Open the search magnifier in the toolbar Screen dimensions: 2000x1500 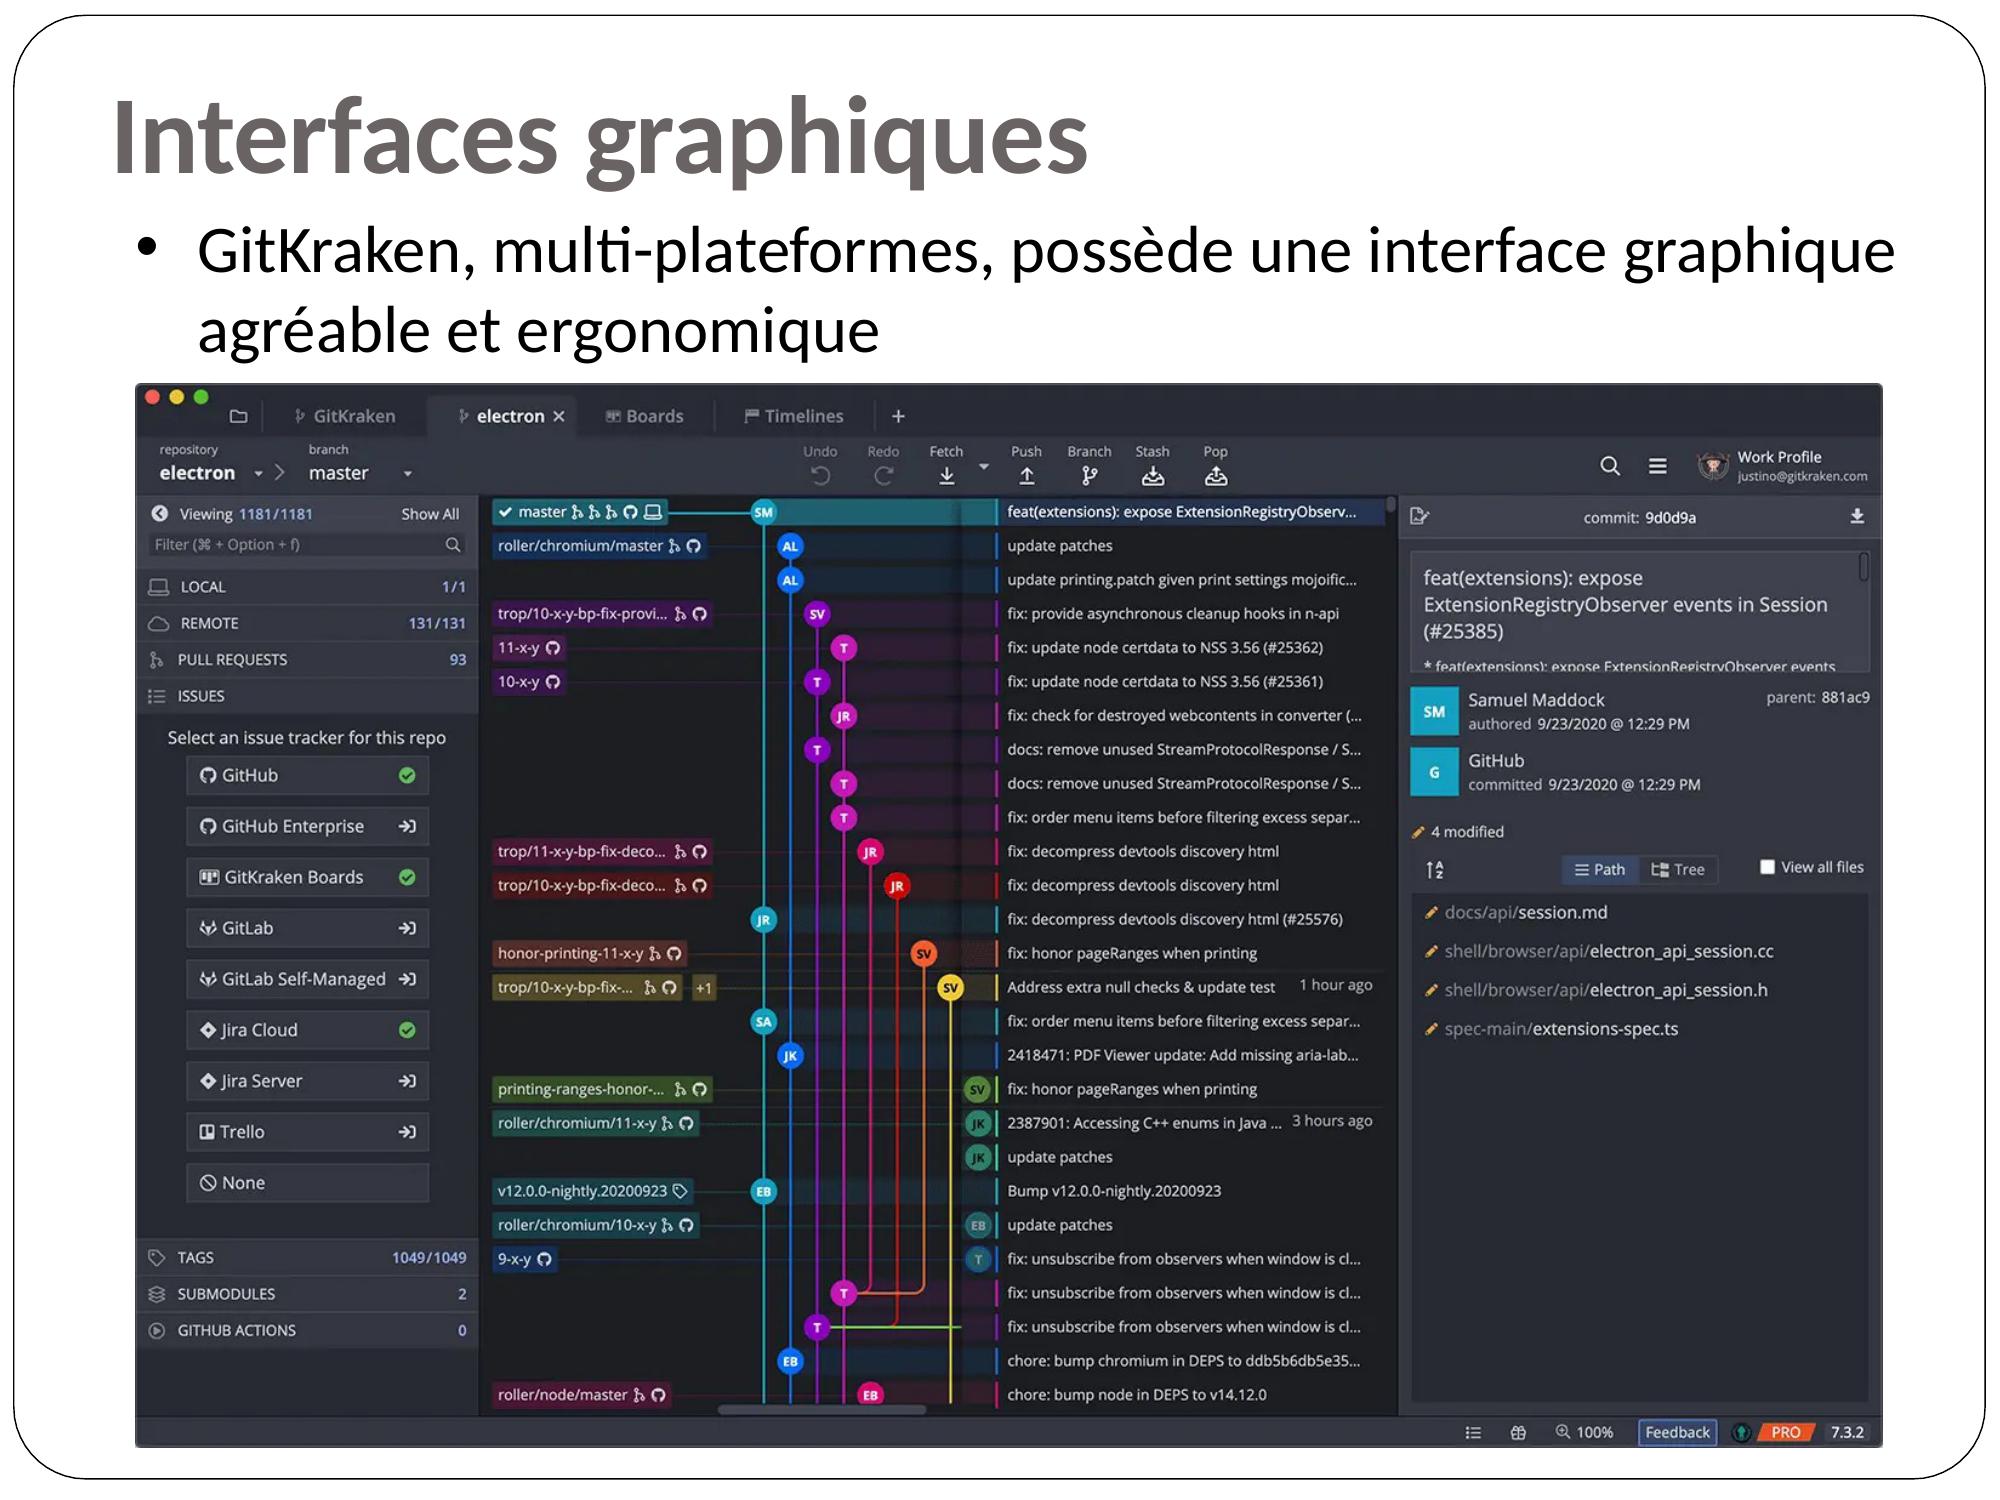[x=1609, y=466]
